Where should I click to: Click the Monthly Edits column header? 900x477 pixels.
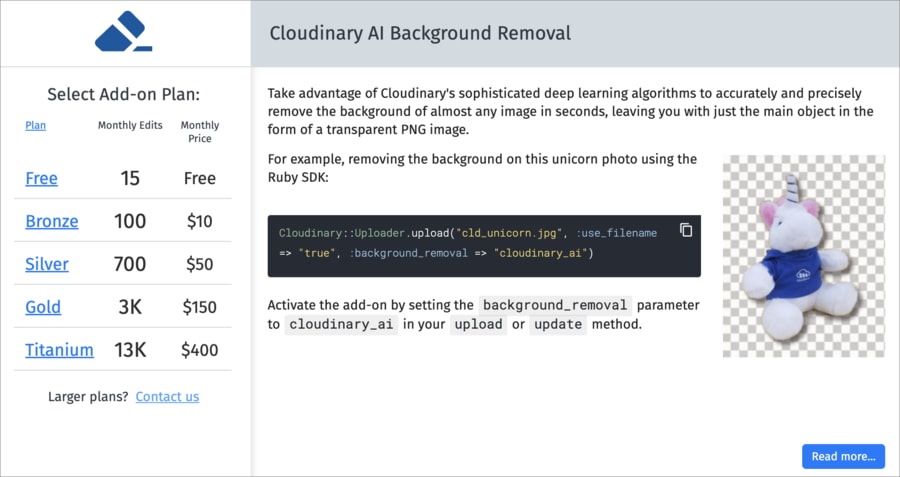130,125
